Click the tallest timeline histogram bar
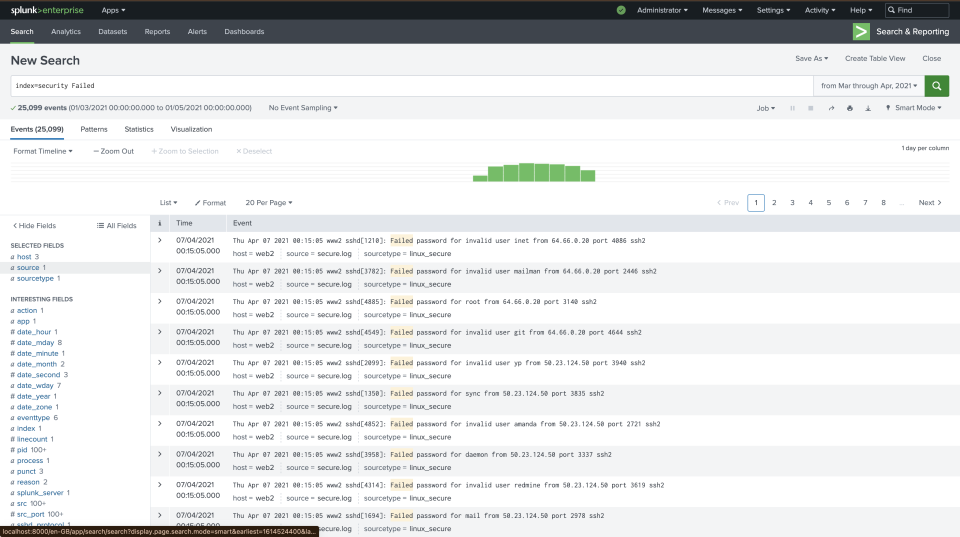 [526, 172]
